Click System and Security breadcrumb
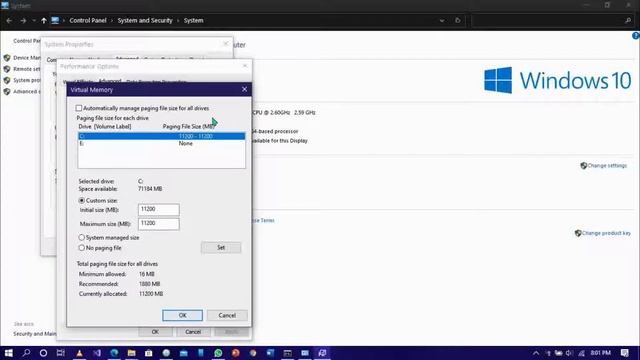This screenshot has height=360, width=640. pyautogui.click(x=145, y=20)
